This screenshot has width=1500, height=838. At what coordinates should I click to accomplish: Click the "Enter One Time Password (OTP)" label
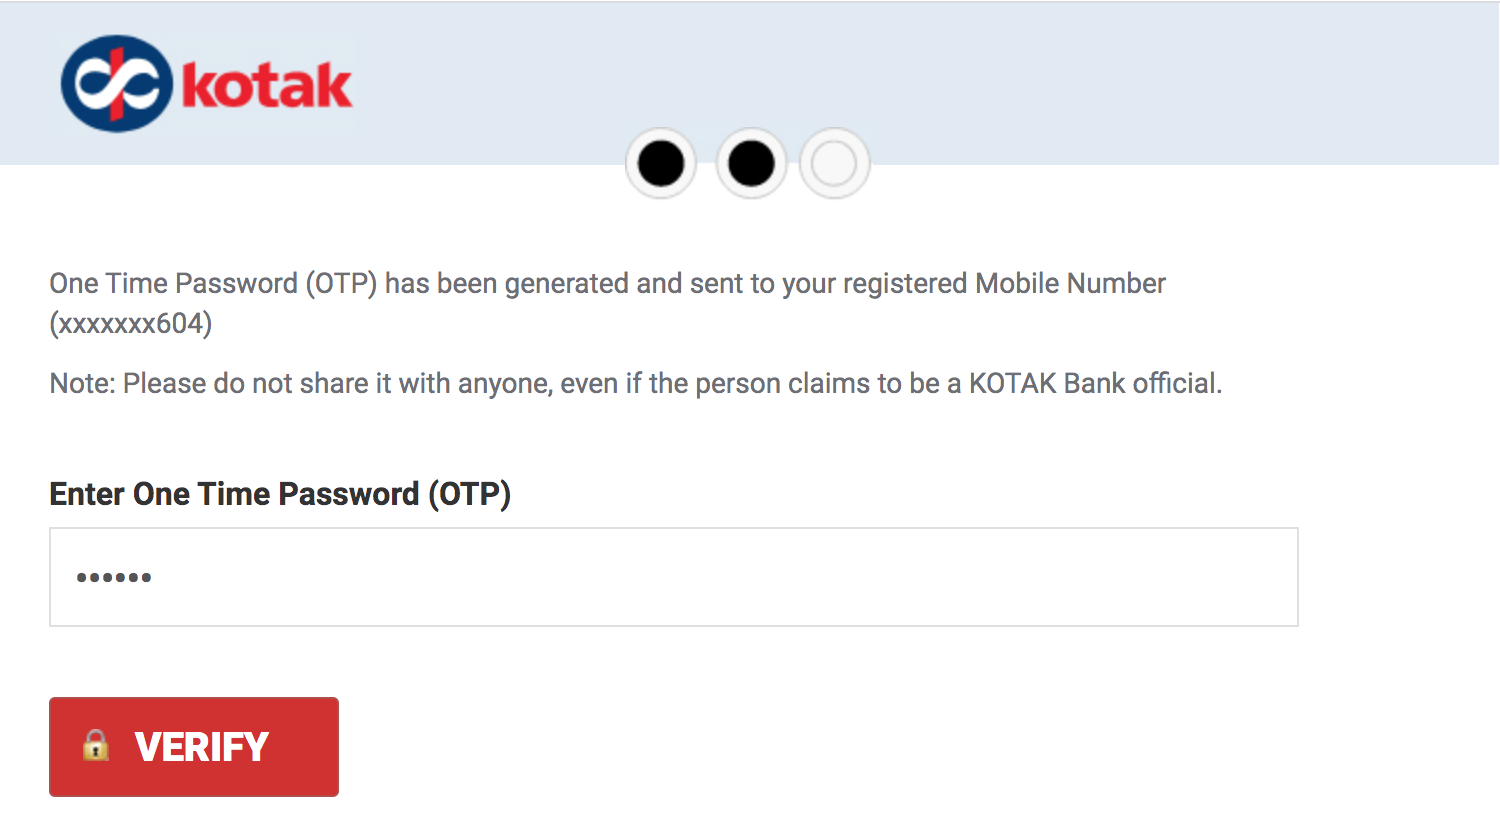[x=280, y=494]
